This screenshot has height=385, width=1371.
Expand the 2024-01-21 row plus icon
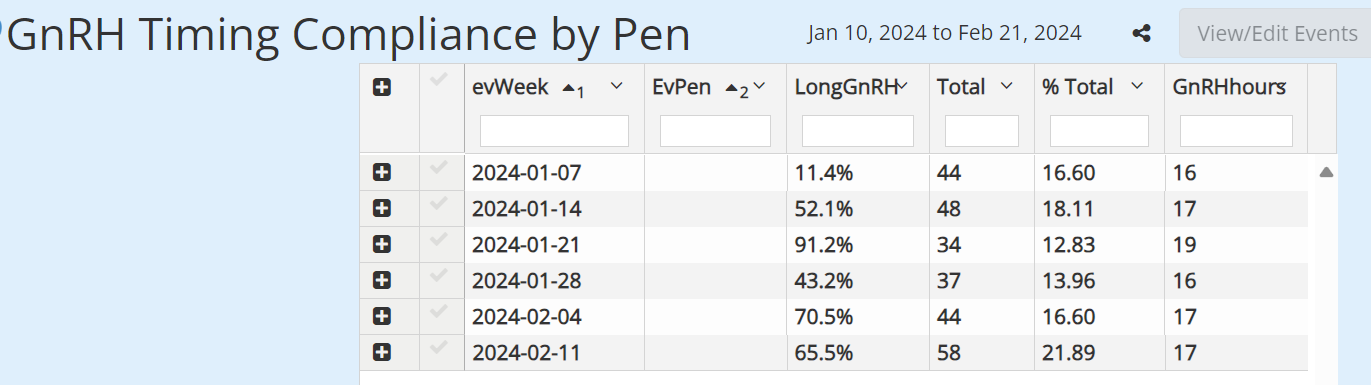click(381, 245)
